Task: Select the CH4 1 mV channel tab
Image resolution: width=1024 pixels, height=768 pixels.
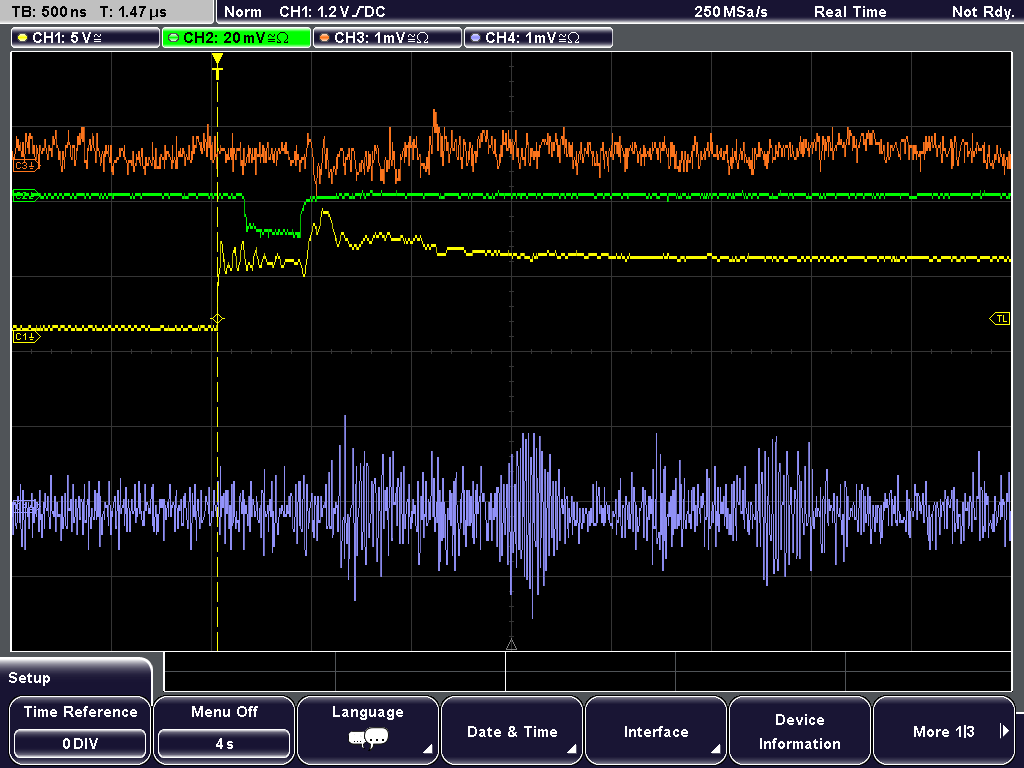Action: point(538,38)
